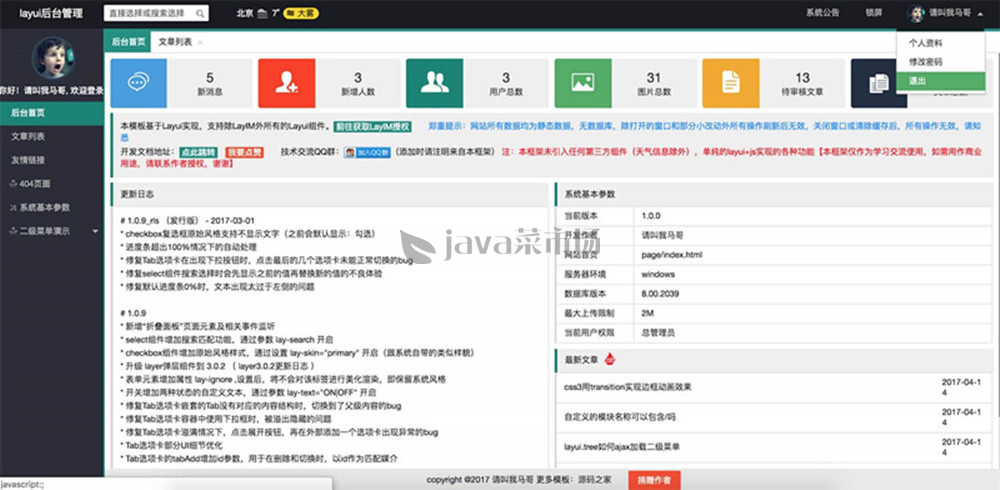Open 系统公告 in the top bar
Screen dimensions: 1000x490
click(822, 13)
